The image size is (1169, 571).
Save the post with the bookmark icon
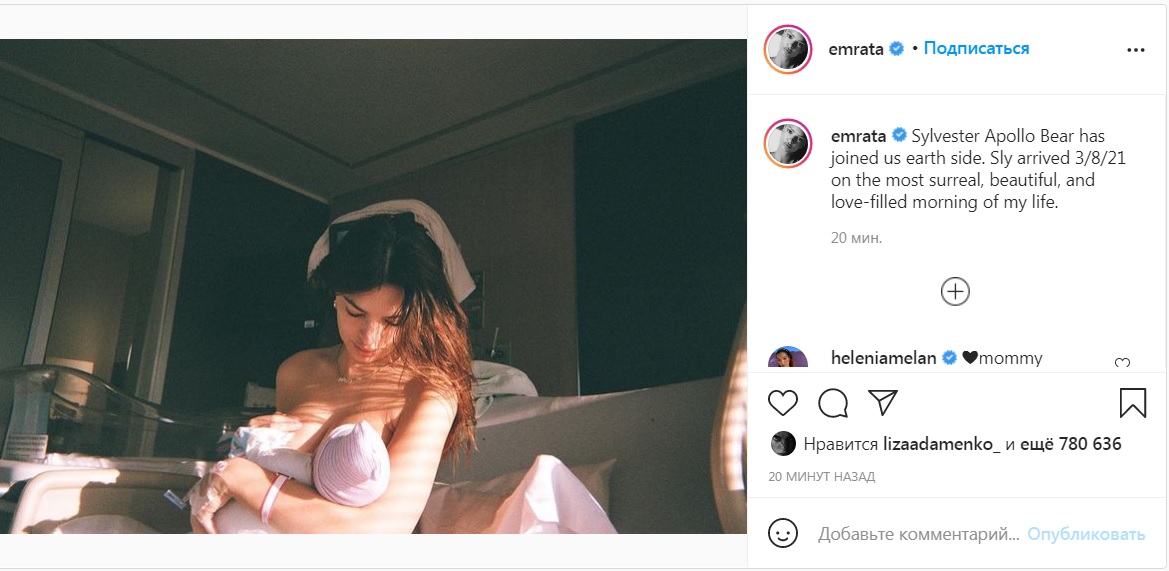tap(1132, 403)
